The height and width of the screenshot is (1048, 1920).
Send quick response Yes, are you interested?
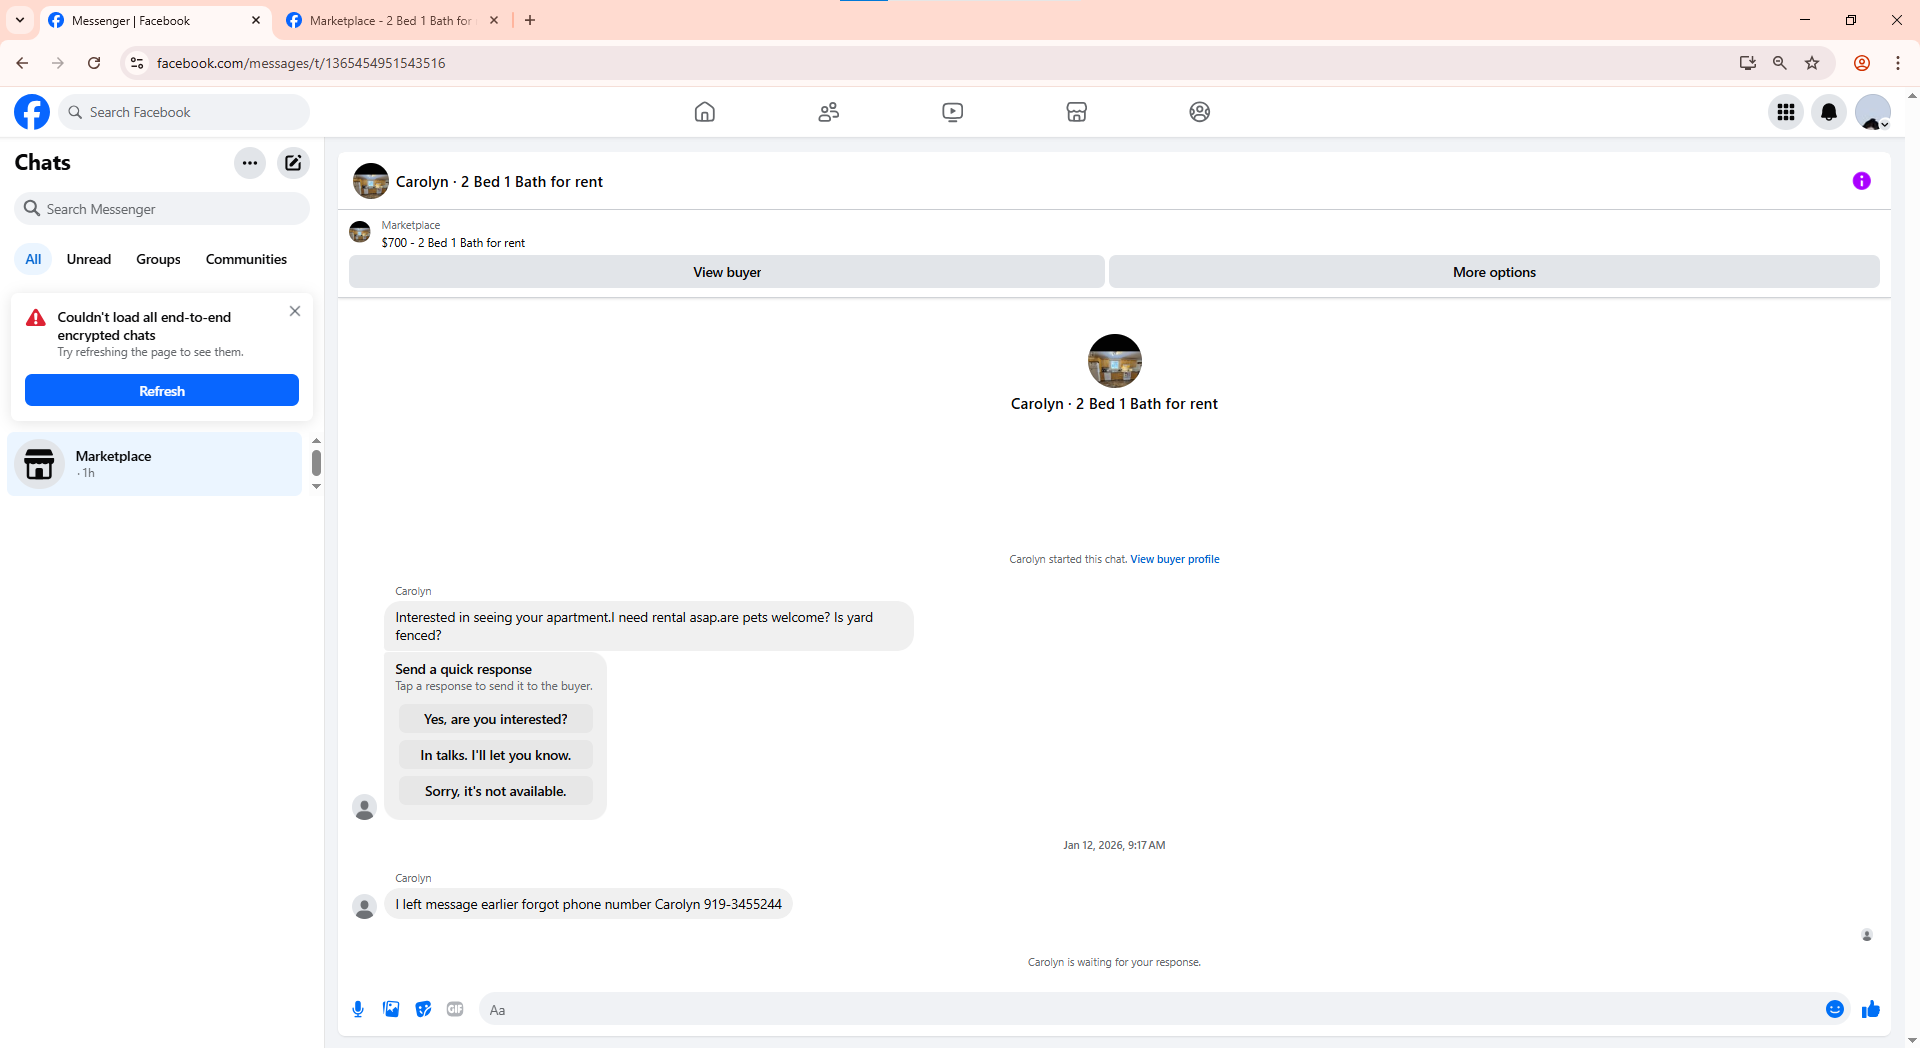[x=496, y=719]
